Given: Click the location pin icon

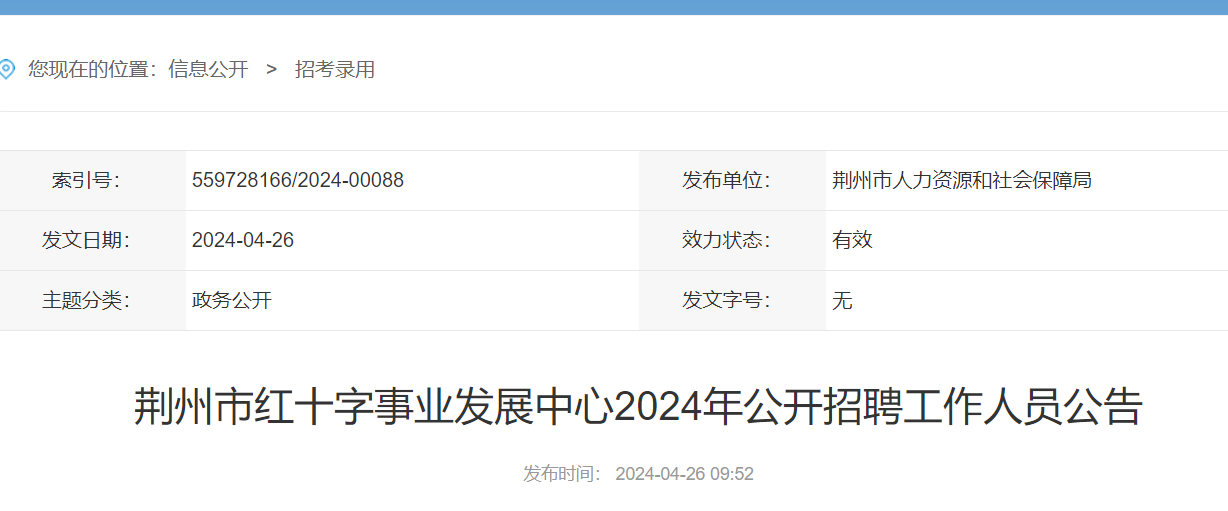Looking at the screenshot, I should tap(7, 70).
